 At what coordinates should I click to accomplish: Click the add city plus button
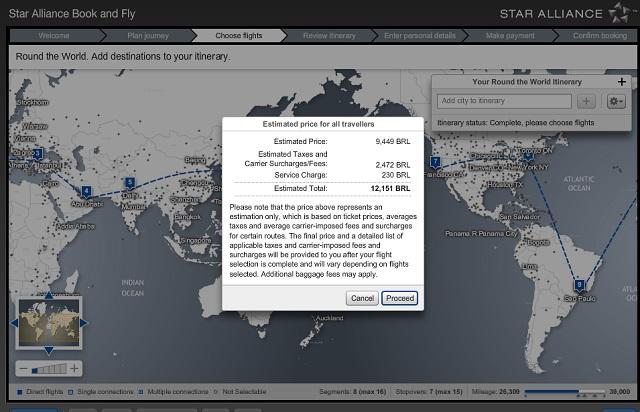(x=586, y=101)
